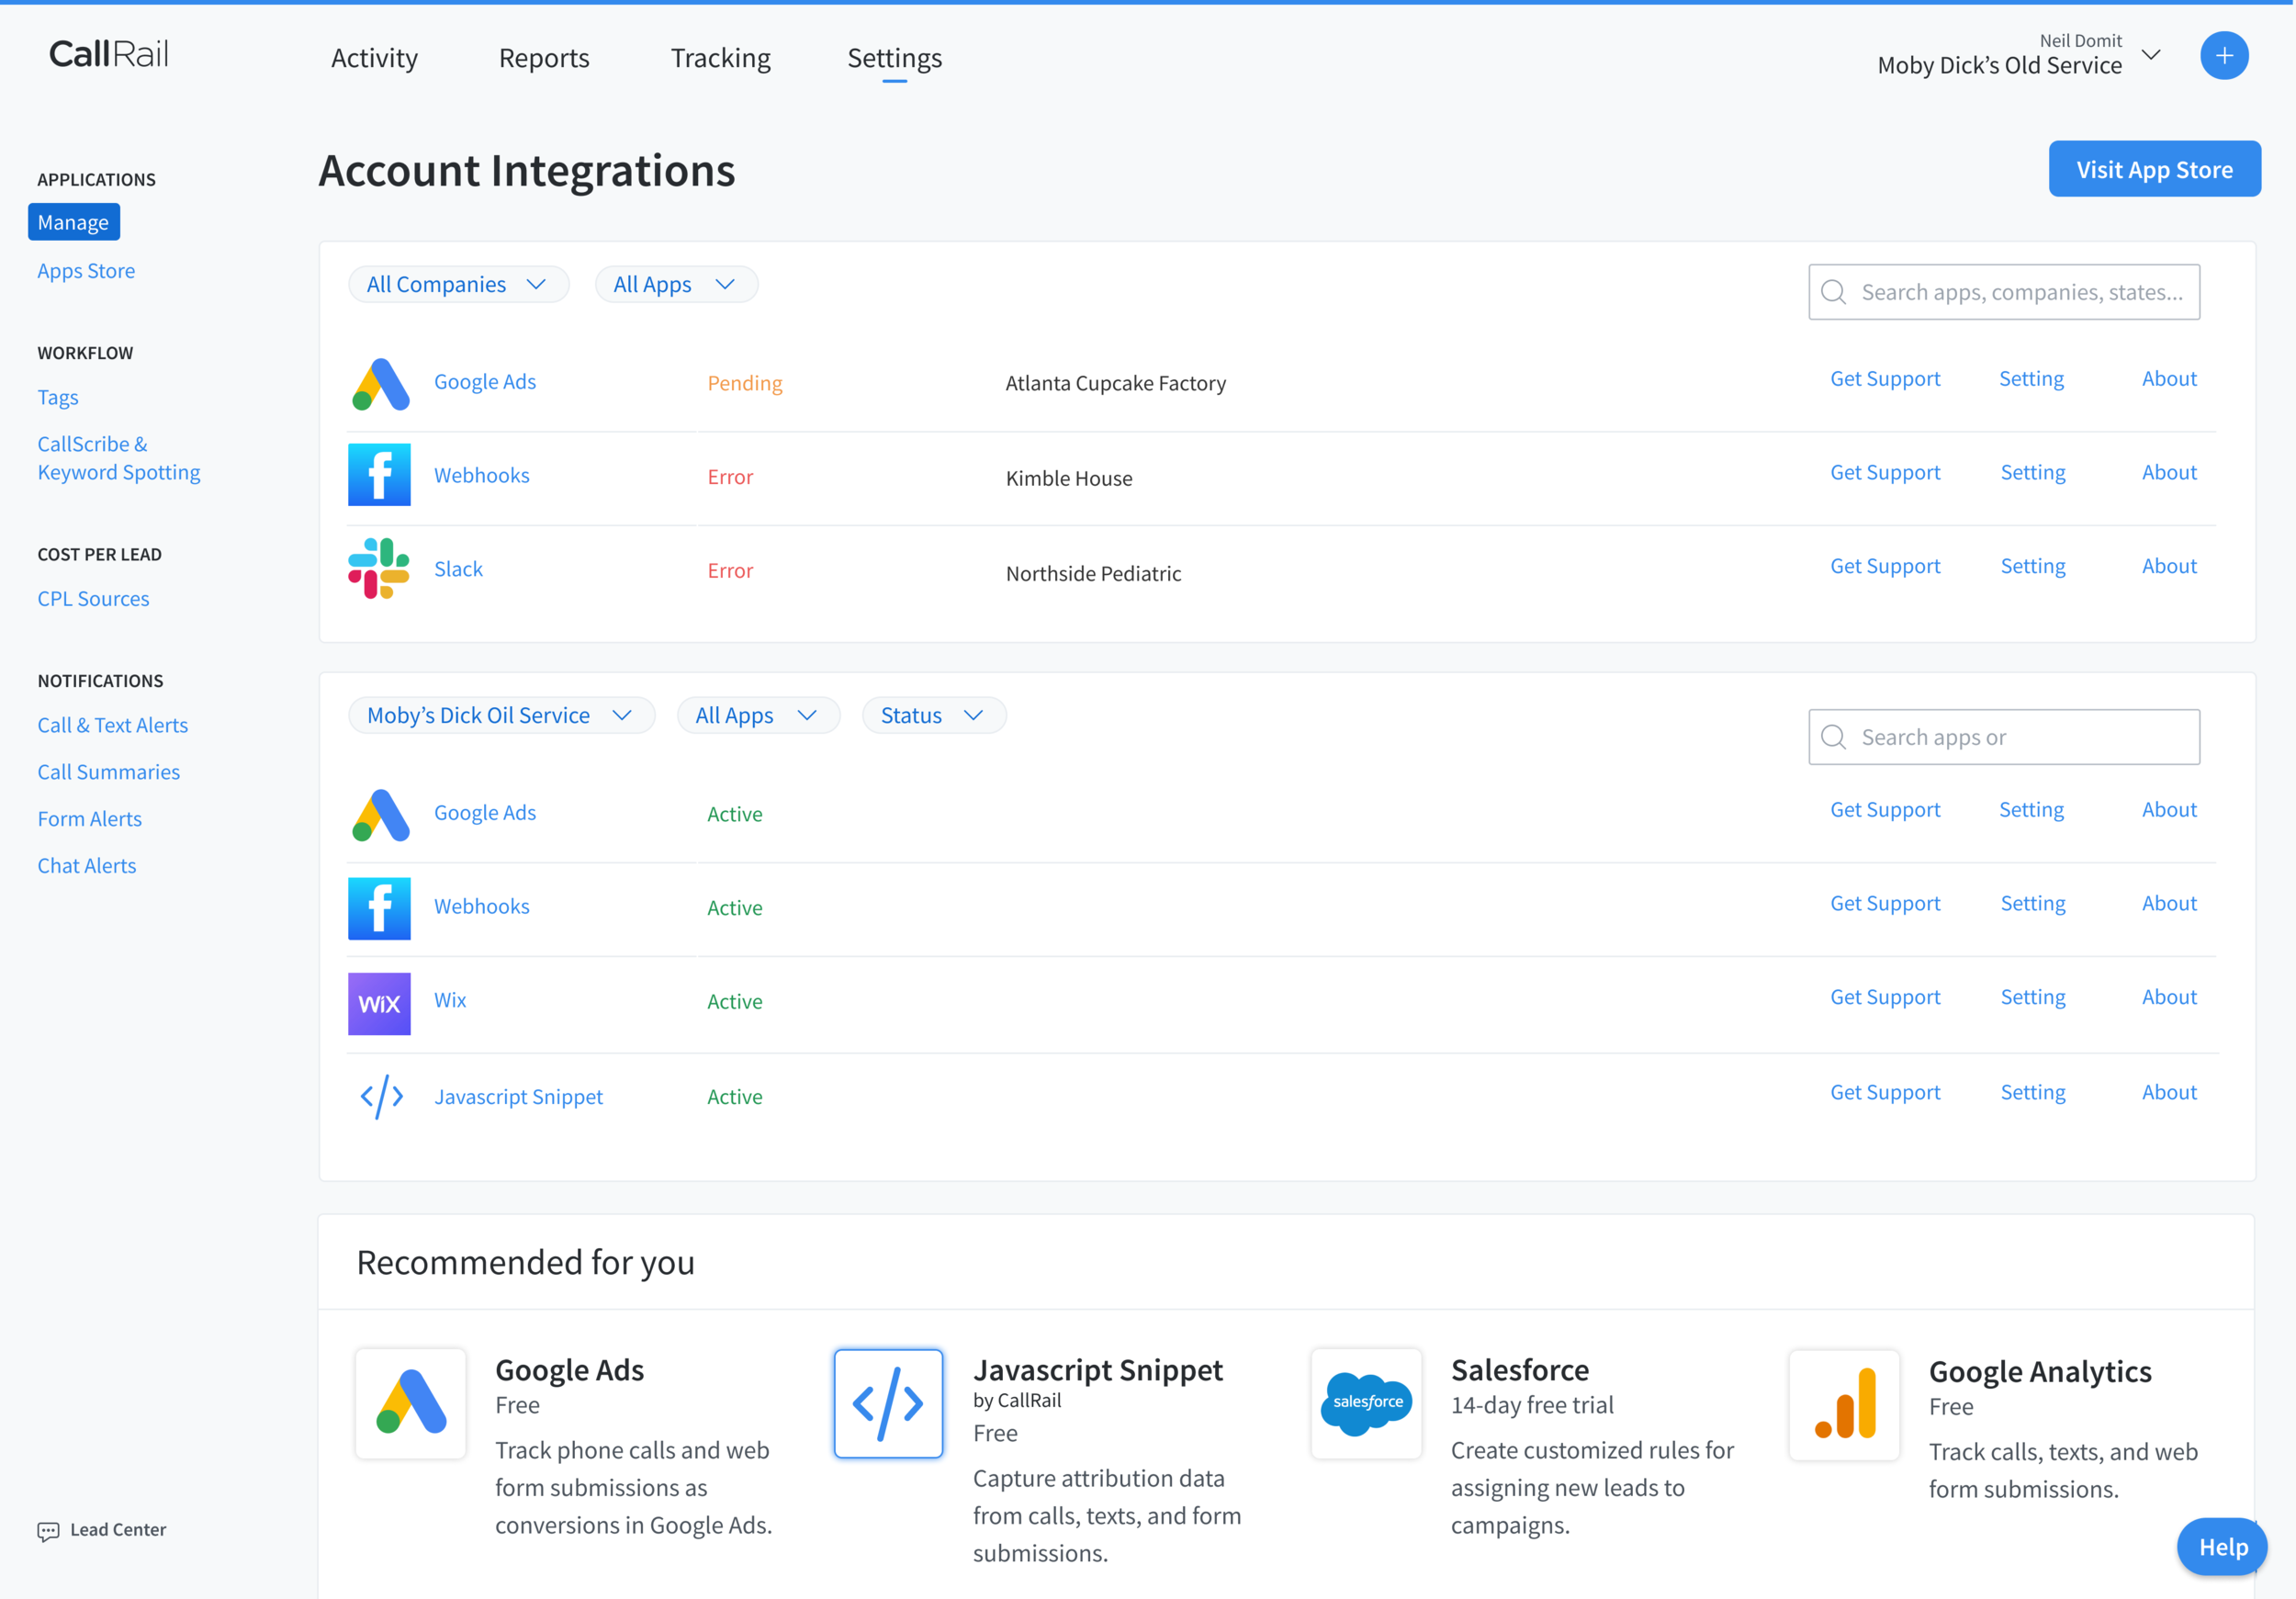Click the Javascript Snippet code icon in list
The width and height of the screenshot is (2296, 1599).
click(x=381, y=1097)
